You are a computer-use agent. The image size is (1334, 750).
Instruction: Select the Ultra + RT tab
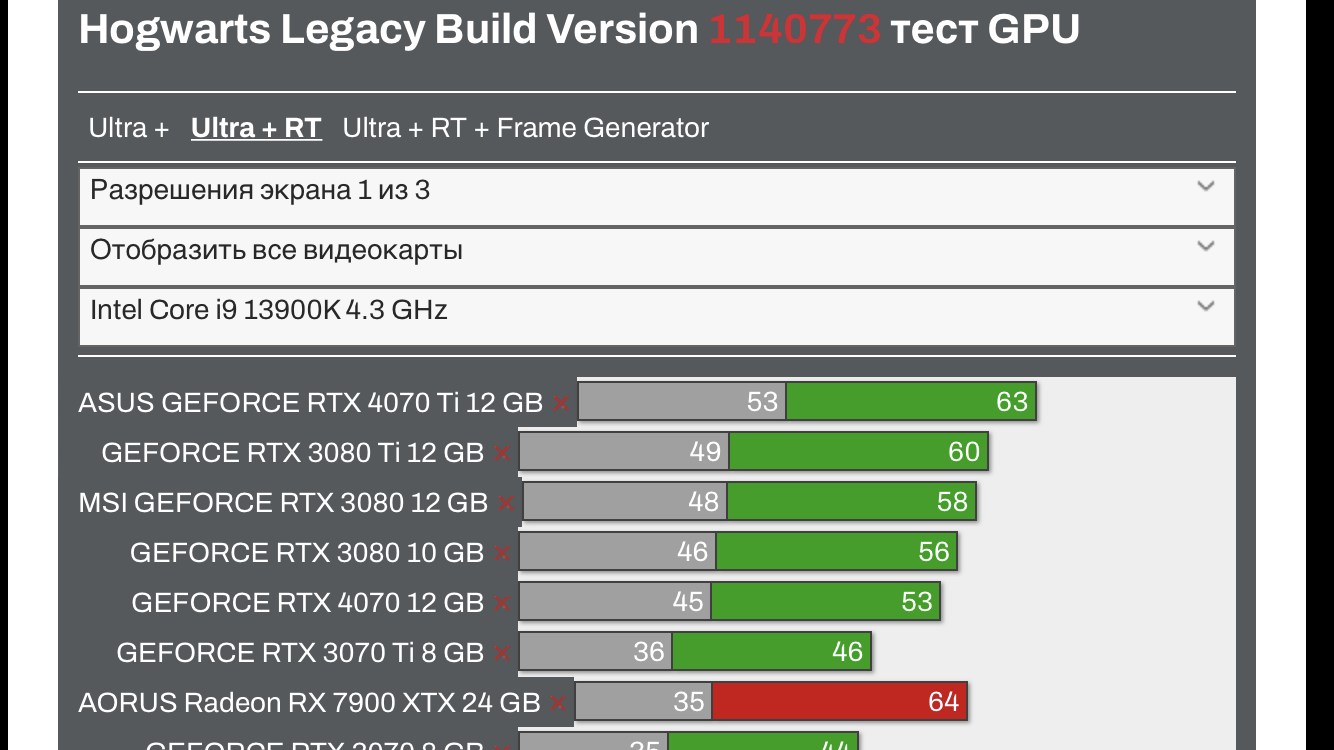256,128
